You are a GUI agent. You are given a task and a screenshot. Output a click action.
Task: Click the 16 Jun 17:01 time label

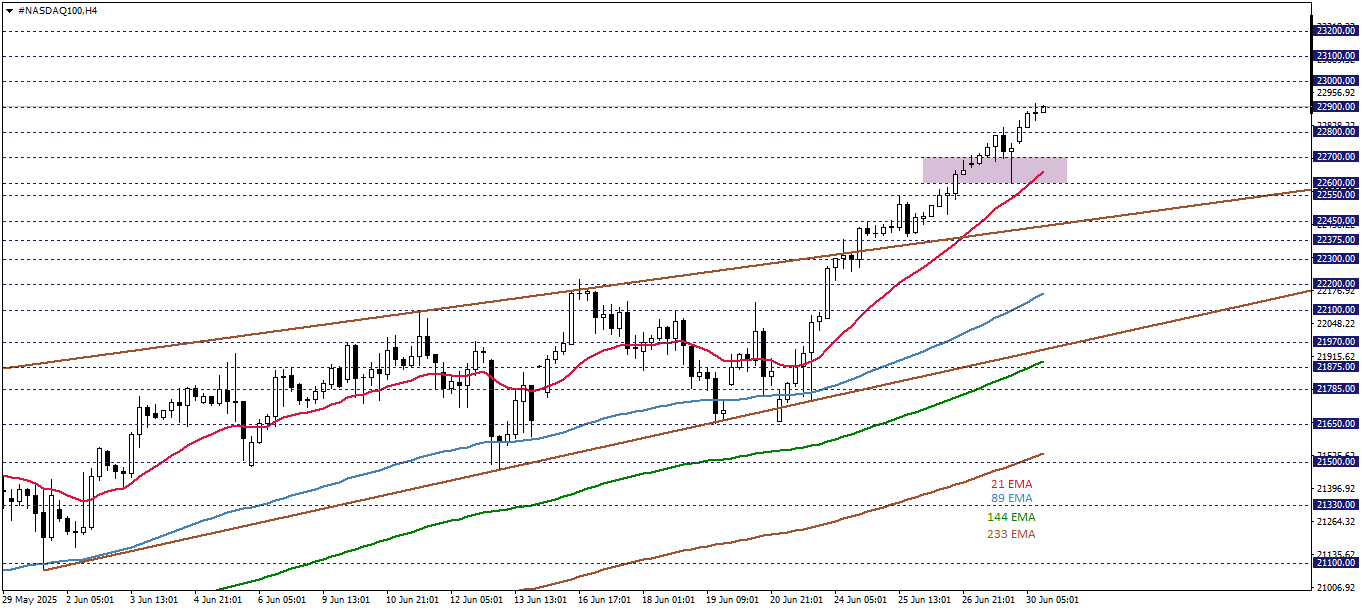click(605, 600)
